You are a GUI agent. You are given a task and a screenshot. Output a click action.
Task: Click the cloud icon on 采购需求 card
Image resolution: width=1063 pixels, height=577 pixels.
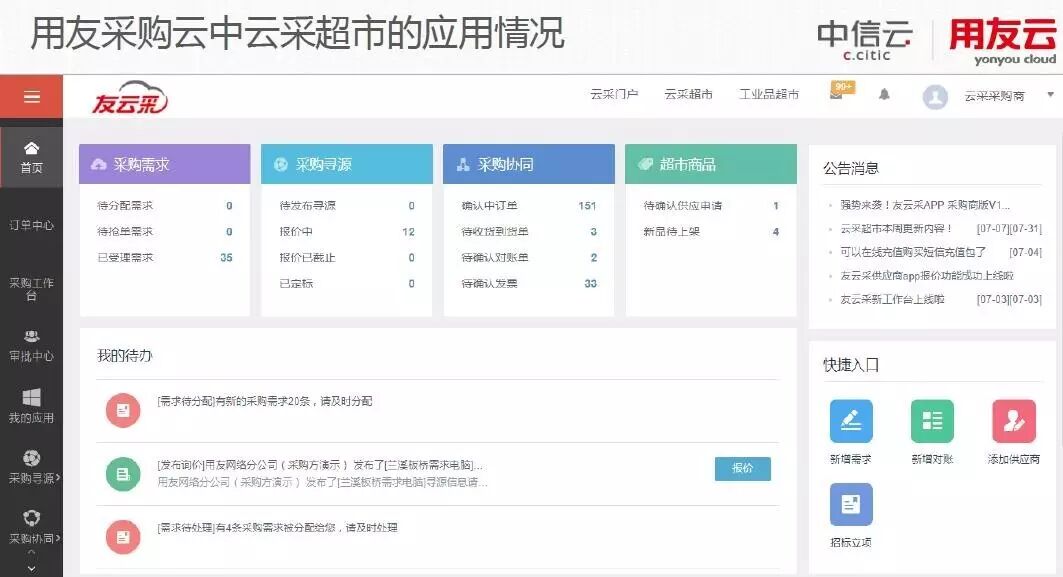tap(99, 164)
